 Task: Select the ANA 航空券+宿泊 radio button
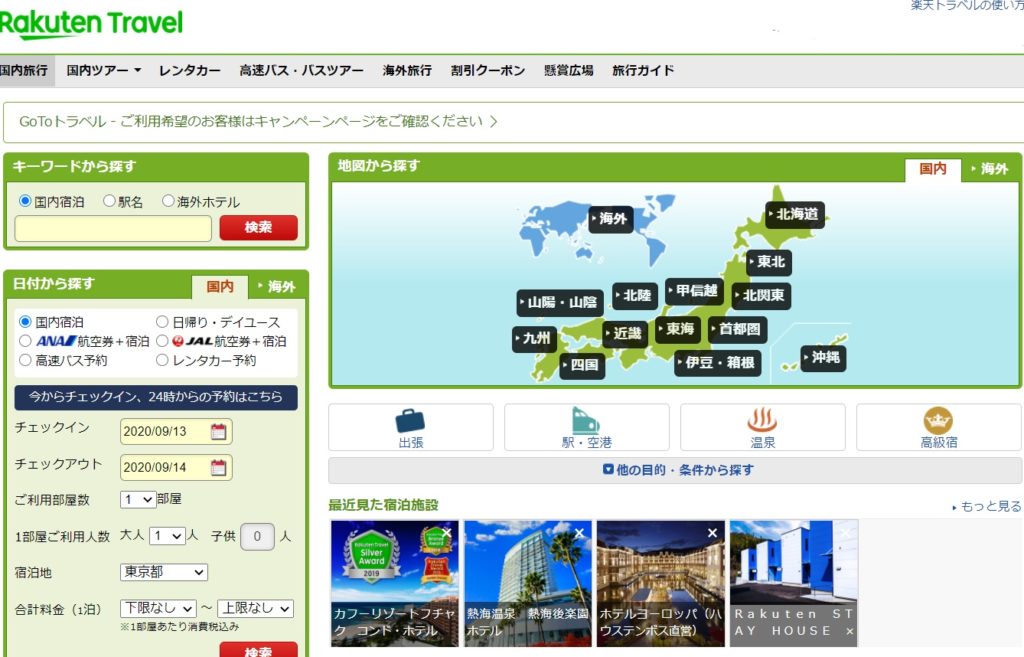coord(25,341)
